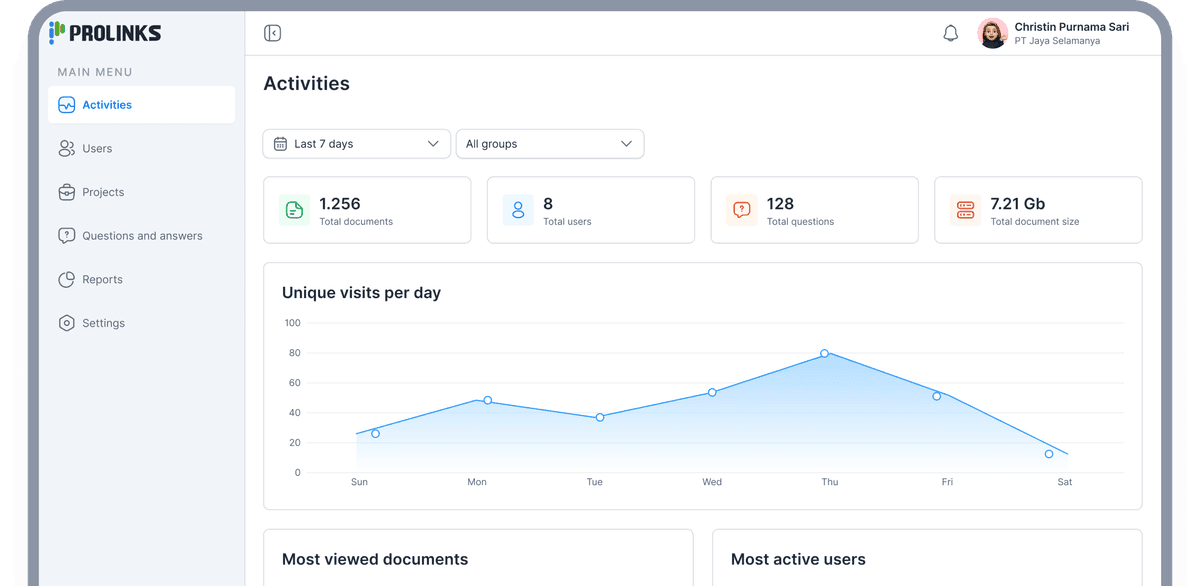
Task: Click the orange Total questions icon
Action: coord(742,210)
